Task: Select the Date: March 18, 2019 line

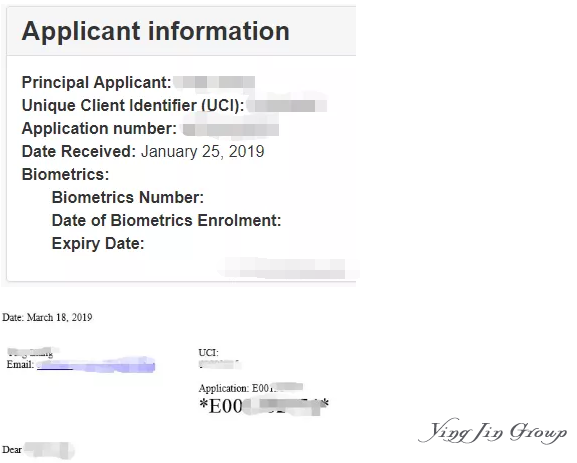Action: pyautogui.click(x=47, y=318)
